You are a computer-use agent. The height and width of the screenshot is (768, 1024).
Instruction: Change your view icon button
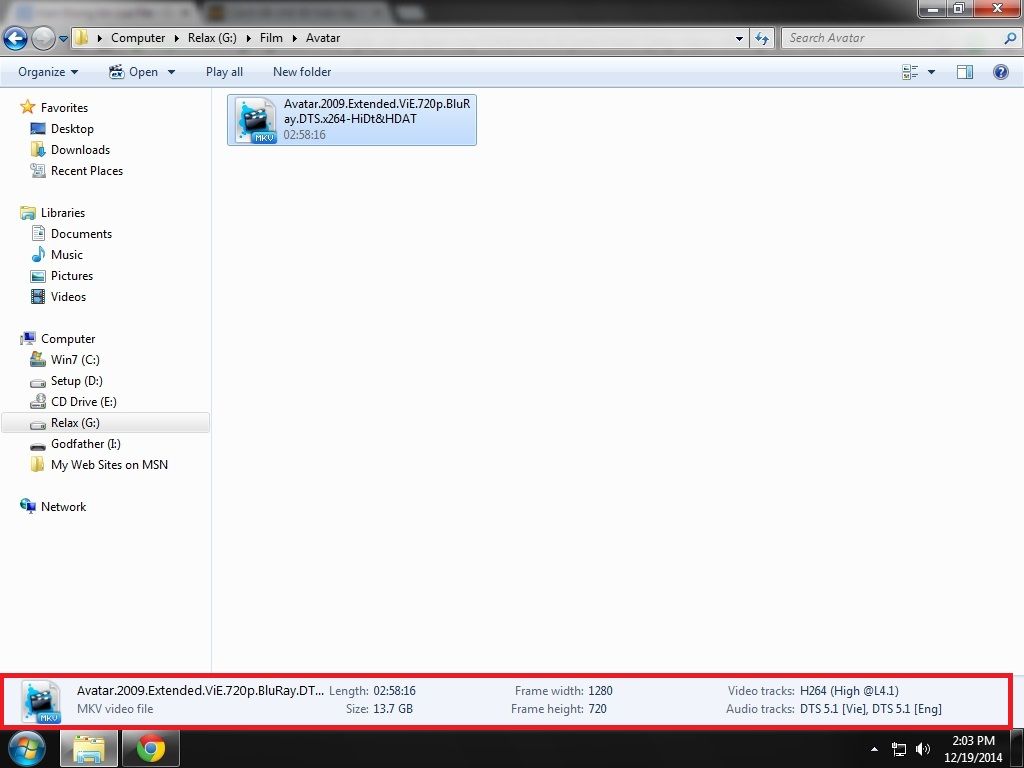pyautogui.click(x=910, y=72)
